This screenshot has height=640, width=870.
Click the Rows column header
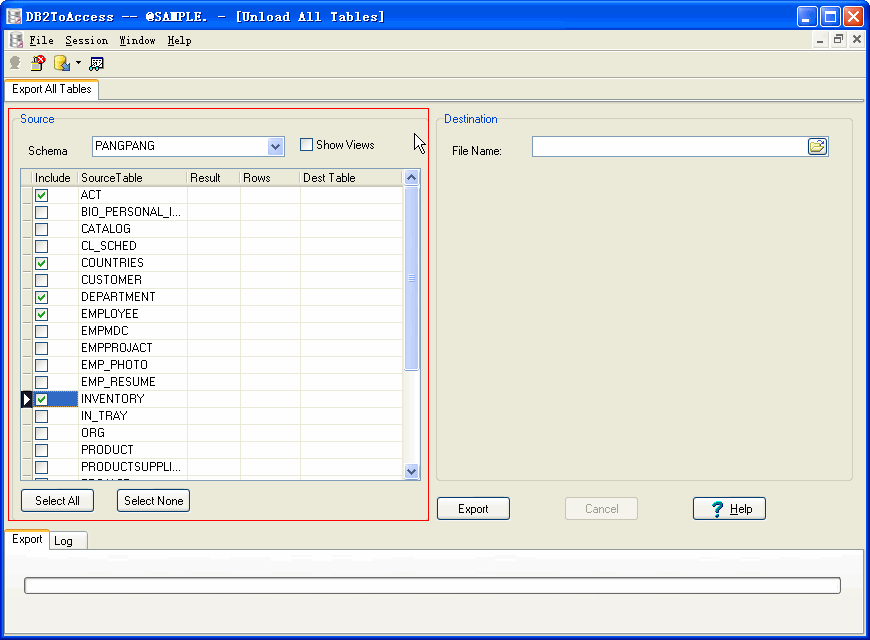[270, 178]
